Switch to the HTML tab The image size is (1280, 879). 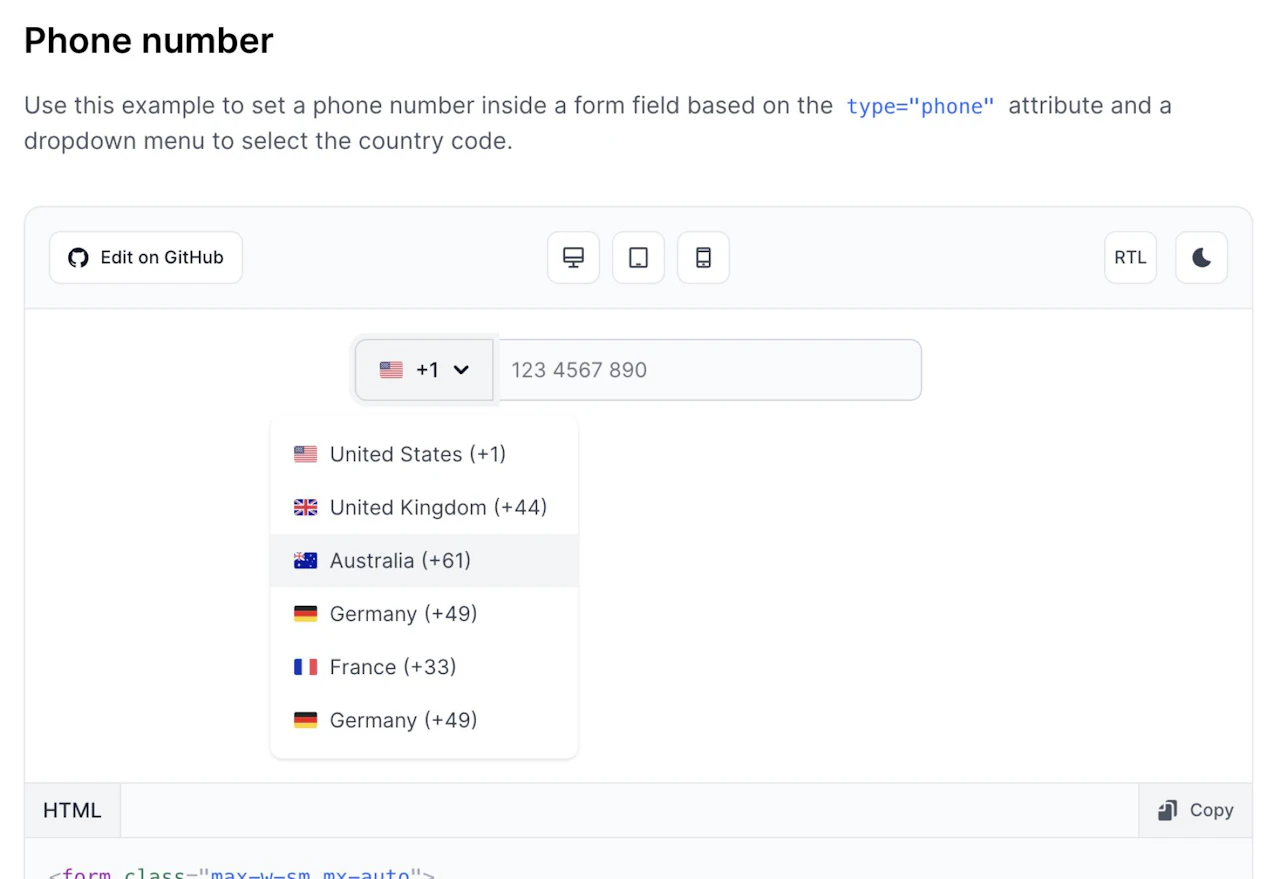[71, 810]
